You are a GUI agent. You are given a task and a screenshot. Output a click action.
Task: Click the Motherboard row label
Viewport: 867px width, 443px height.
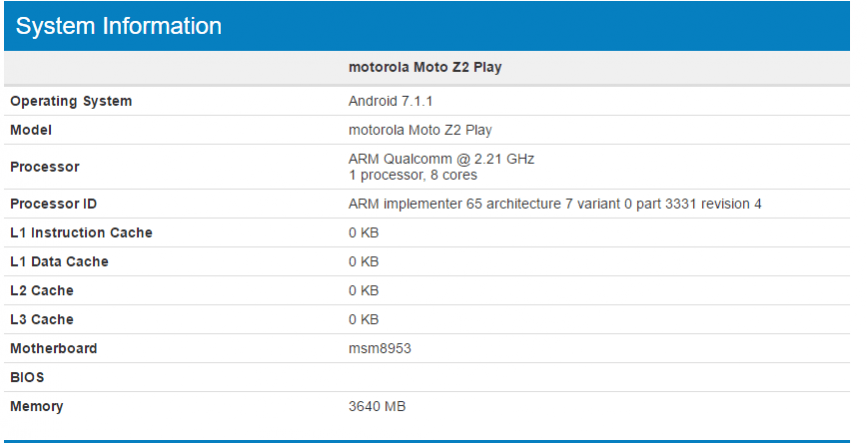tap(54, 349)
